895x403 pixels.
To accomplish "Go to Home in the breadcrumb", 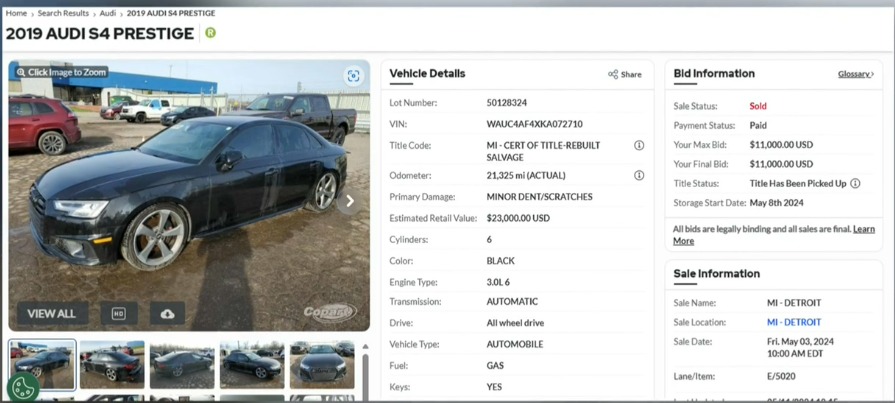I will tap(16, 13).
